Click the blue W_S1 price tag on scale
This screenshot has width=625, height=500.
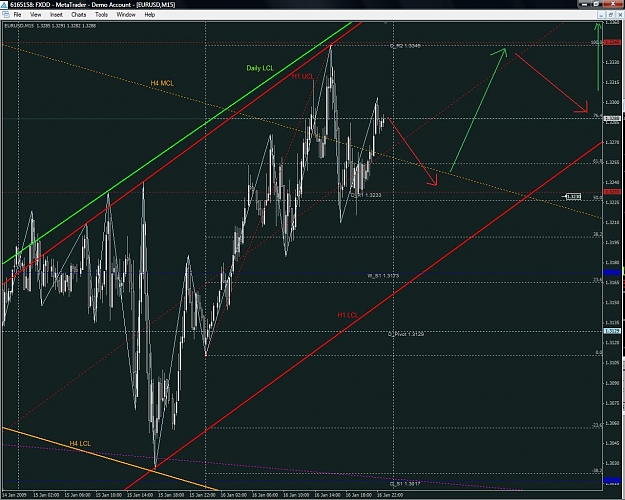(612, 272)
